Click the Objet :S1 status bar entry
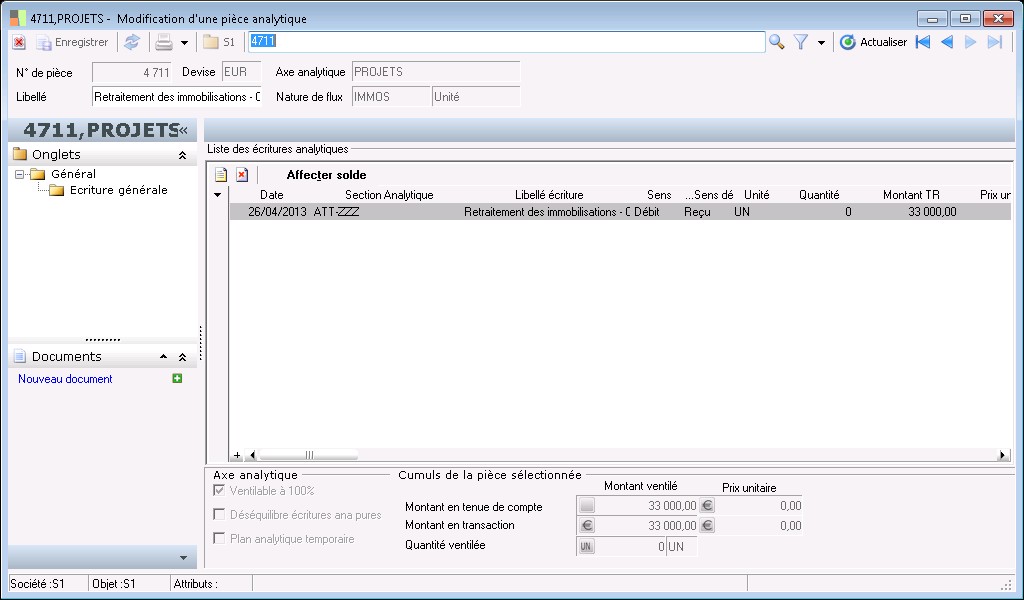The height and width of the screenshot is (600, 1024). pyautogui.click(x=114, y=584)
